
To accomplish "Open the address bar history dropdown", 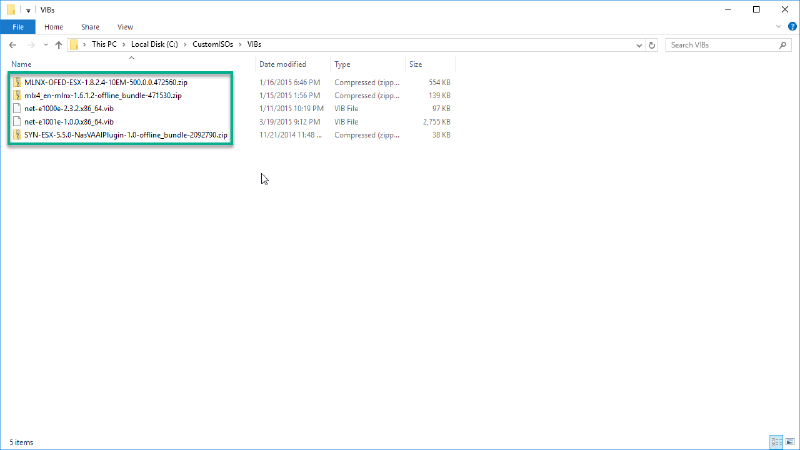I will [639, 45].
